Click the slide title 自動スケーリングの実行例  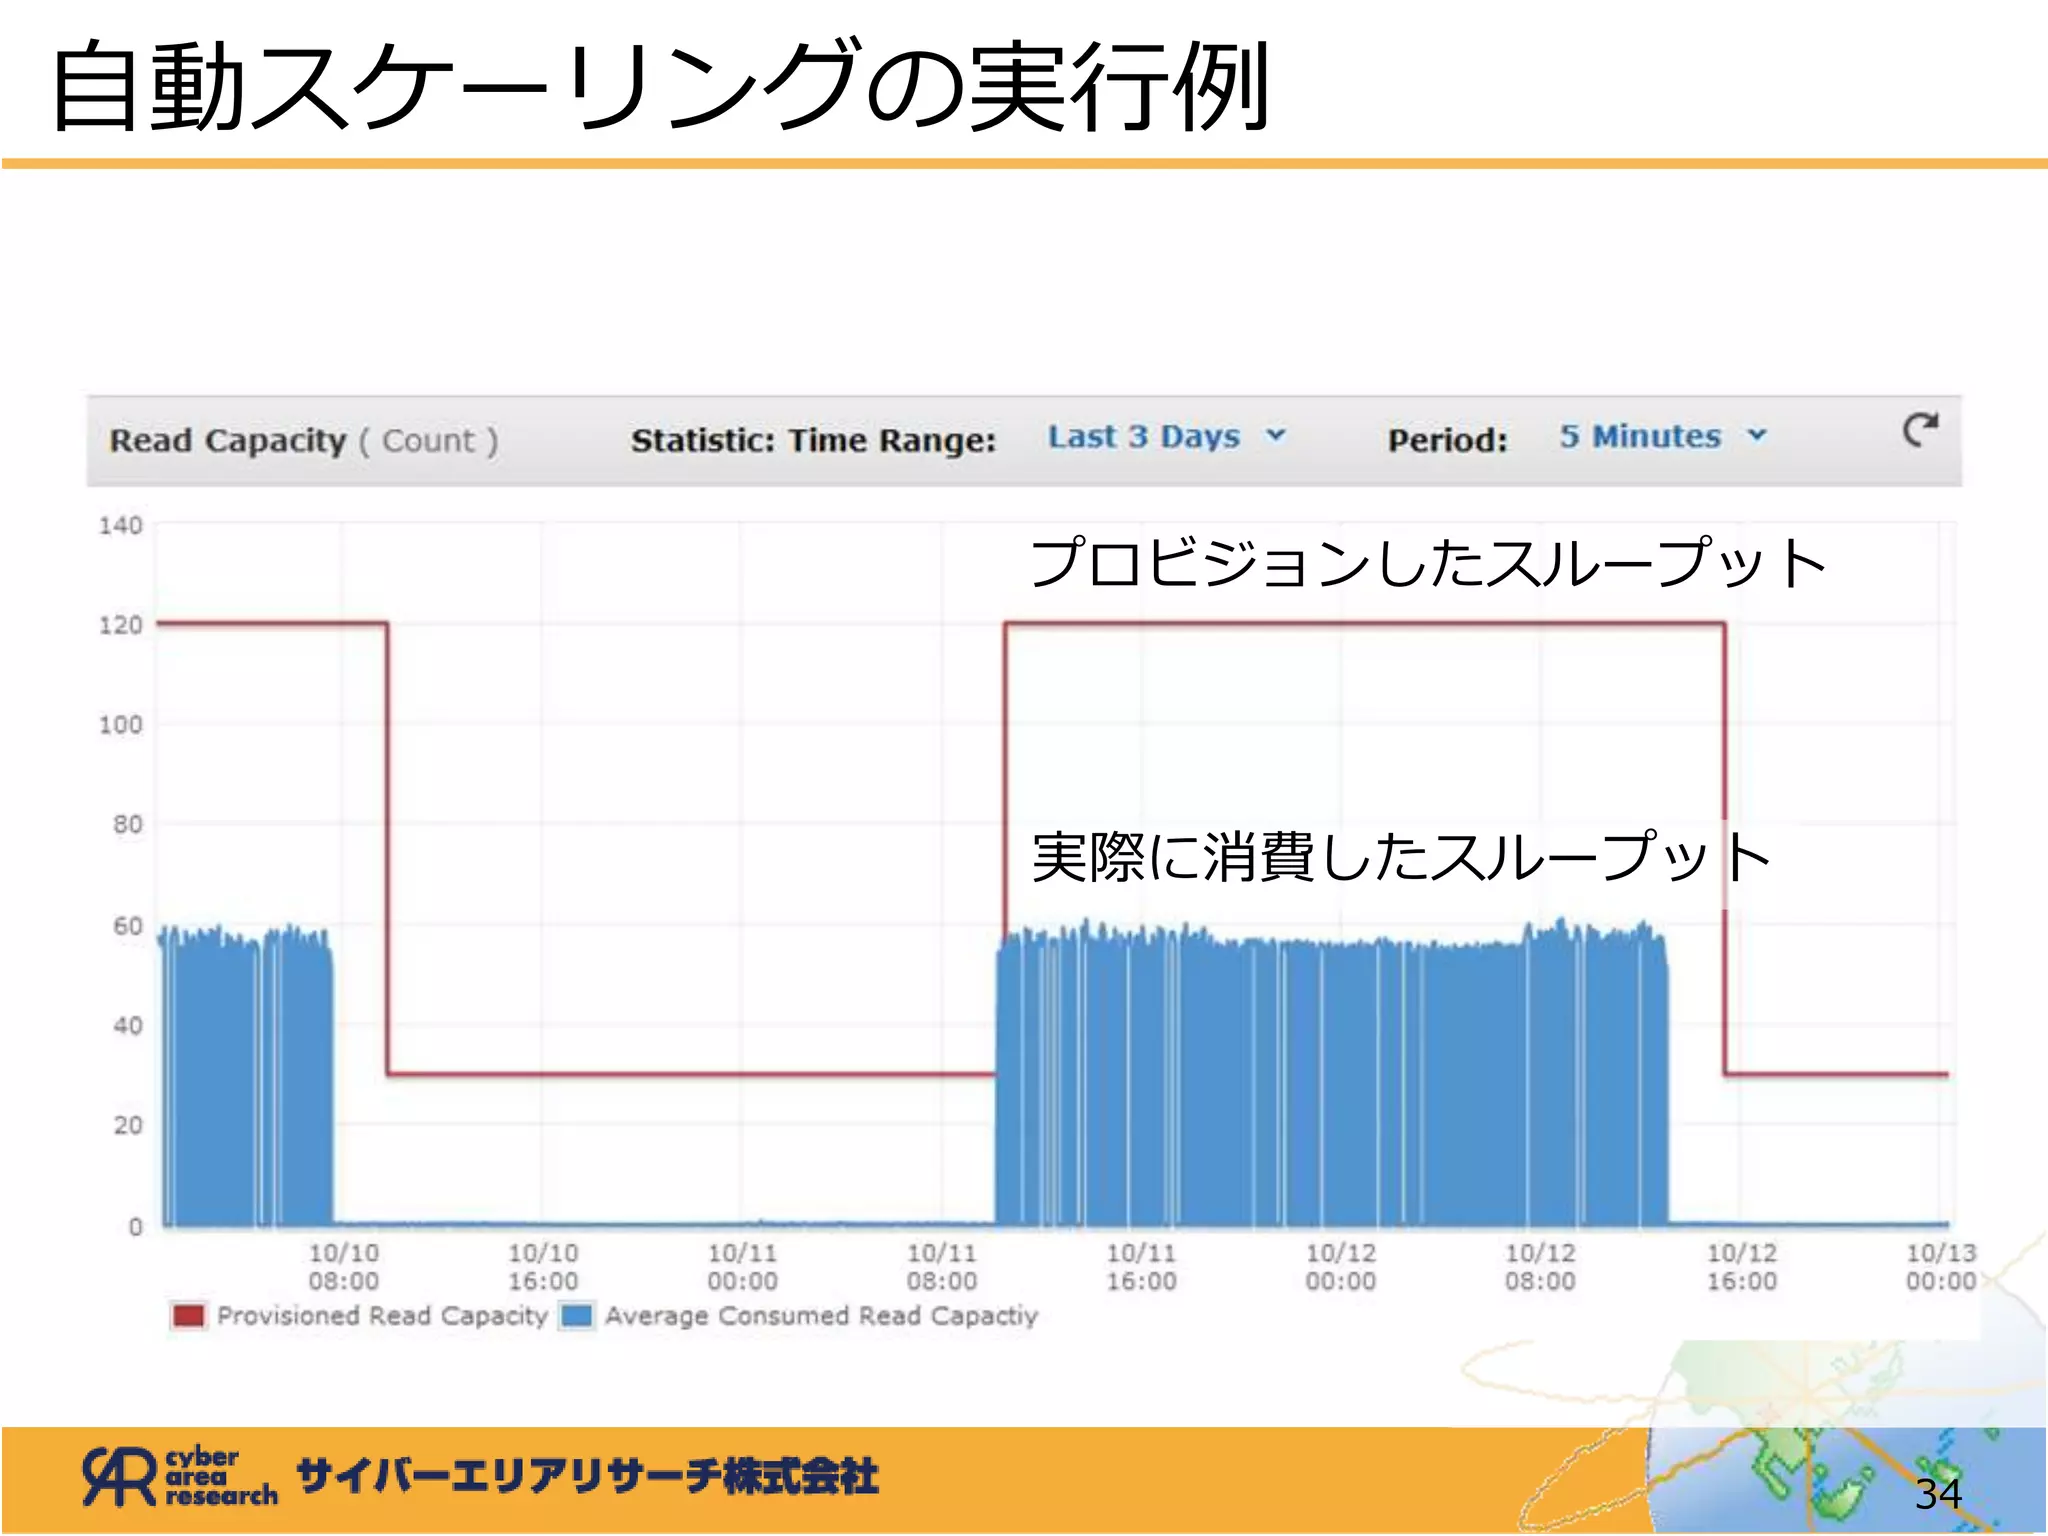[660, 85]
